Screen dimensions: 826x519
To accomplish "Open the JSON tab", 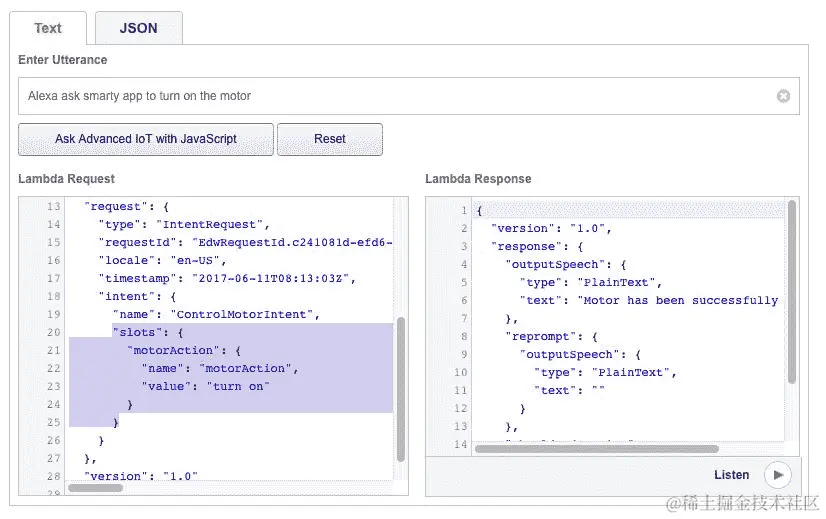I will click(139, 28).
